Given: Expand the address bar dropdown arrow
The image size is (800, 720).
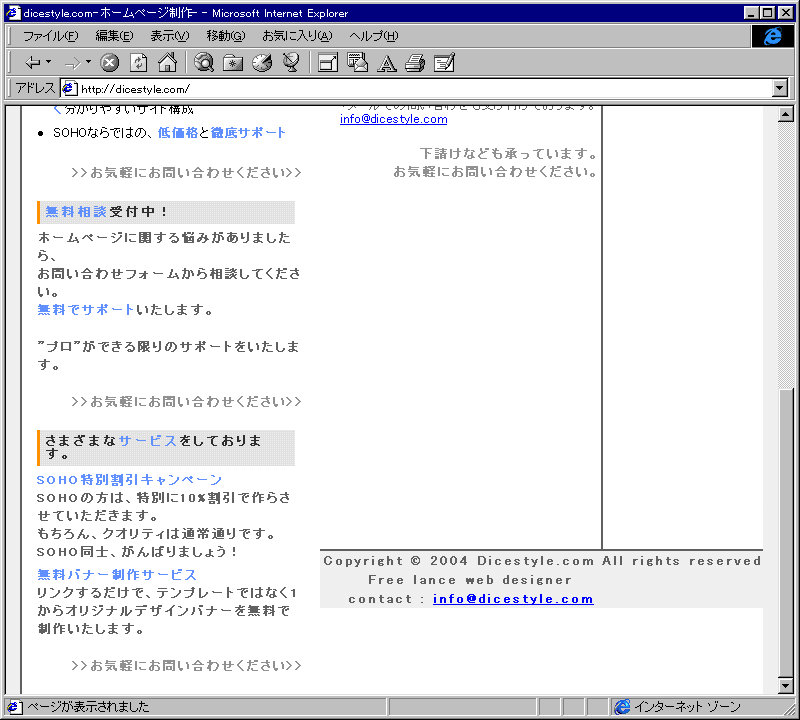Looking at the screenshot, I should [x=780, y=89].
